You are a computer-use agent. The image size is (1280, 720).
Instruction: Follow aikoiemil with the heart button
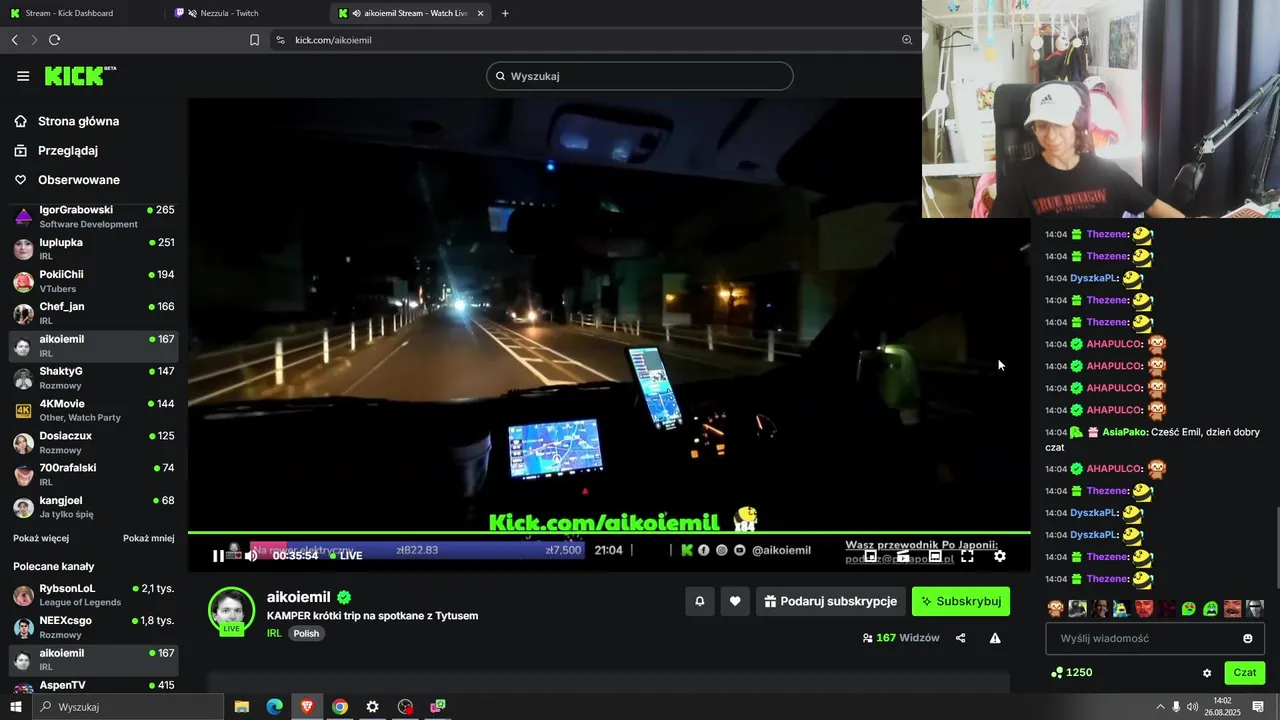click(x=735, y=601)
